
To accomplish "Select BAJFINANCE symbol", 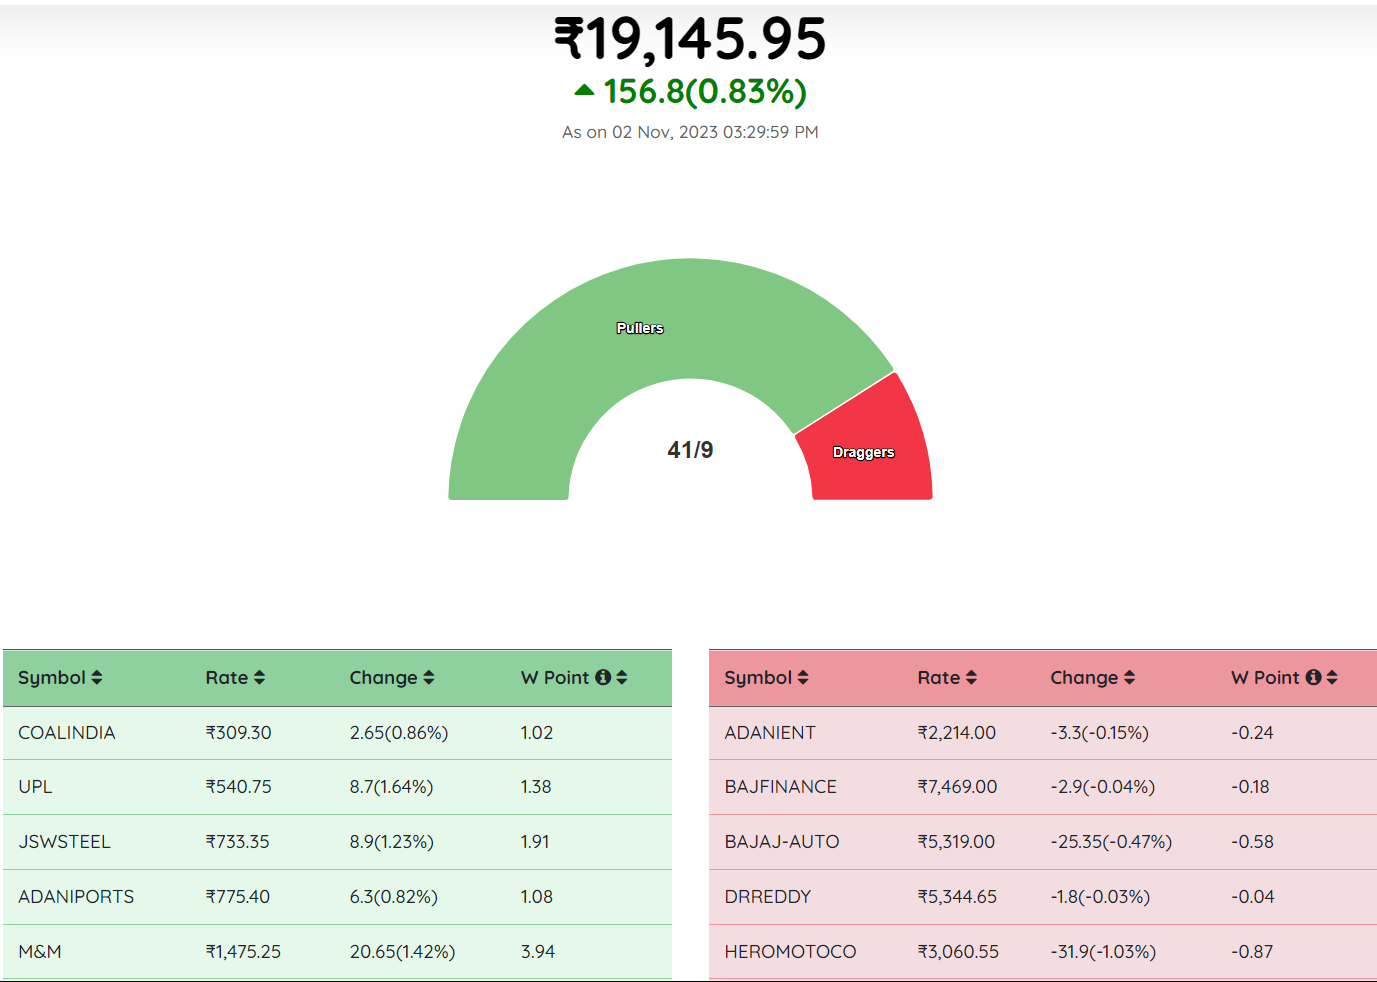I will 781,787.
